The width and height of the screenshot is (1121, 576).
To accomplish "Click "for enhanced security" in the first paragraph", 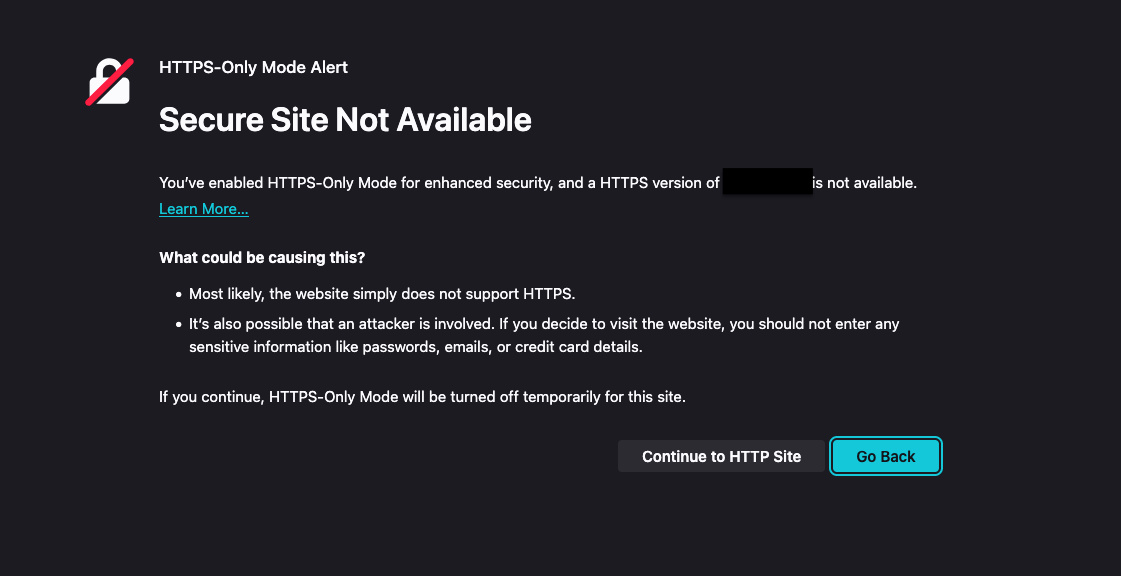I will click(x=474, y=183).
